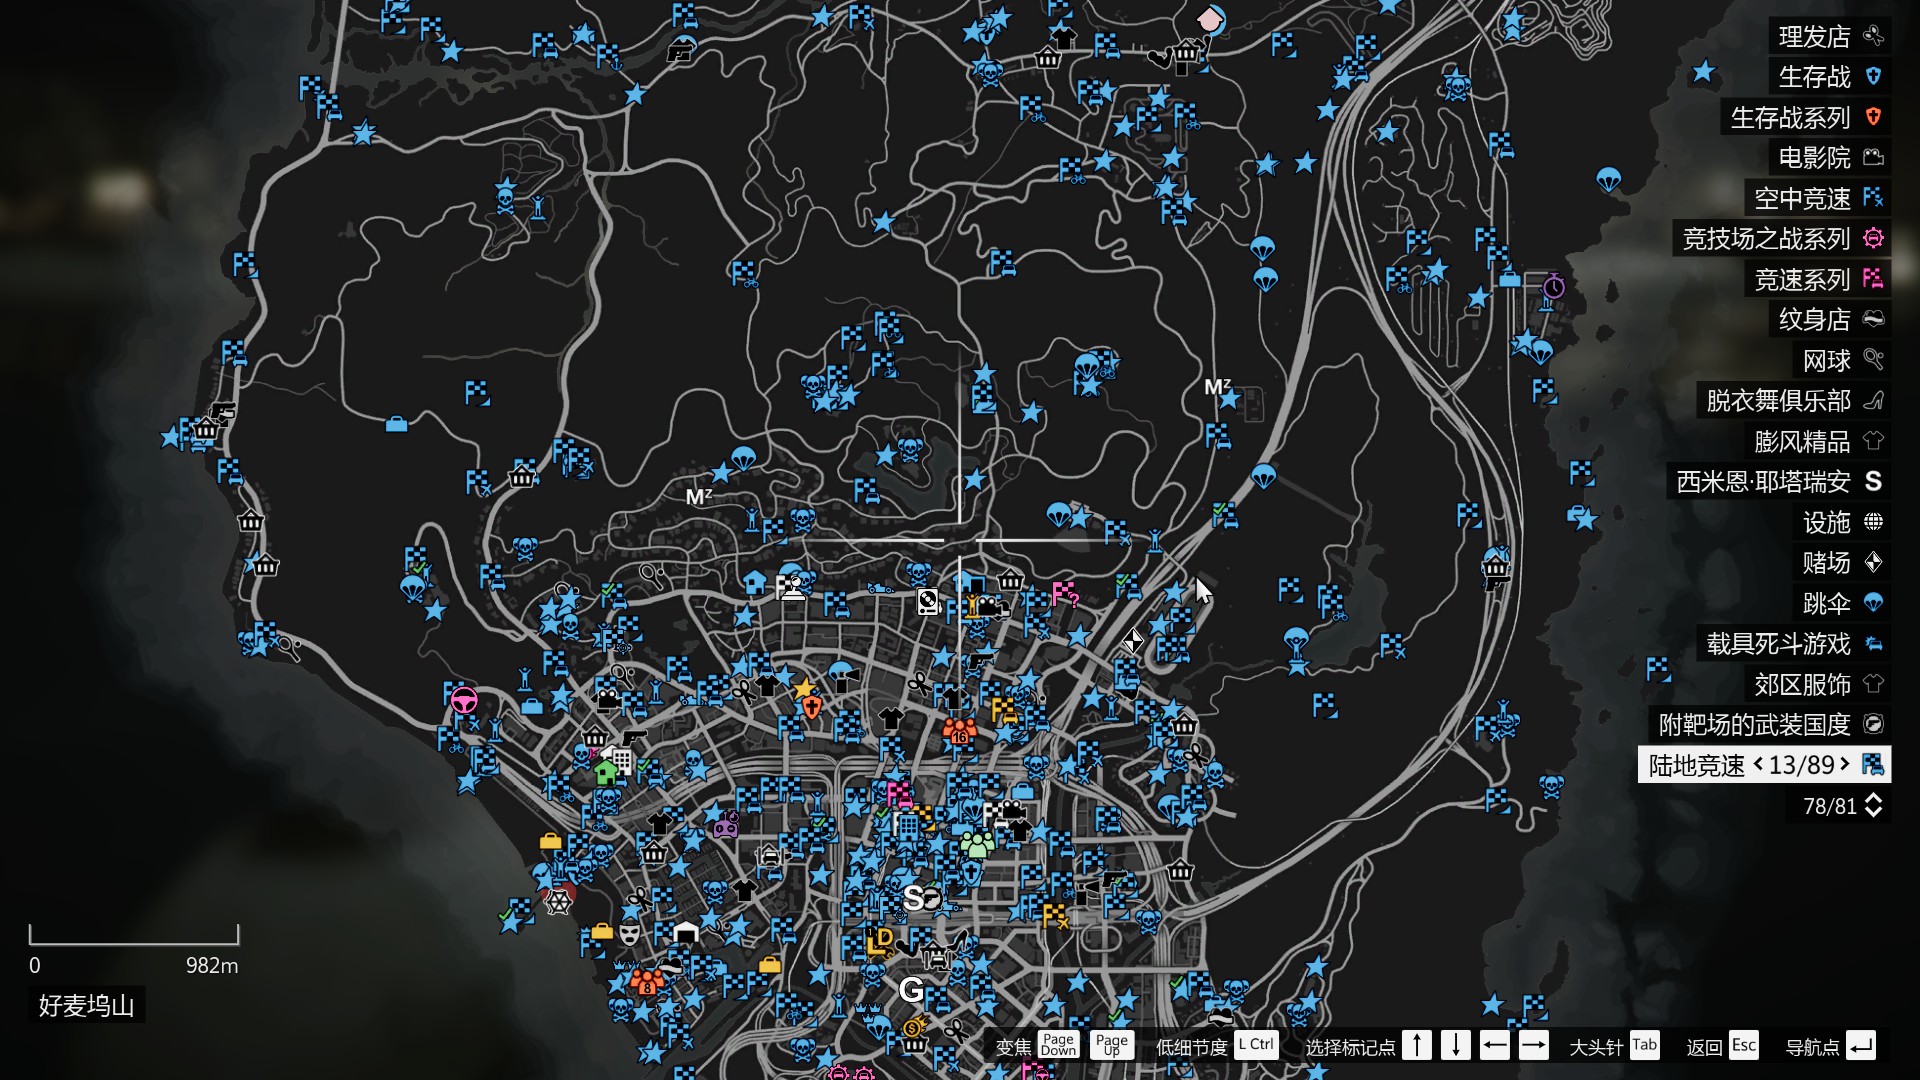This screenshot has width=1920, height=1080.
Task: Click the Page Down 变焦 zoom key
Action: tap(1058, 1045)
